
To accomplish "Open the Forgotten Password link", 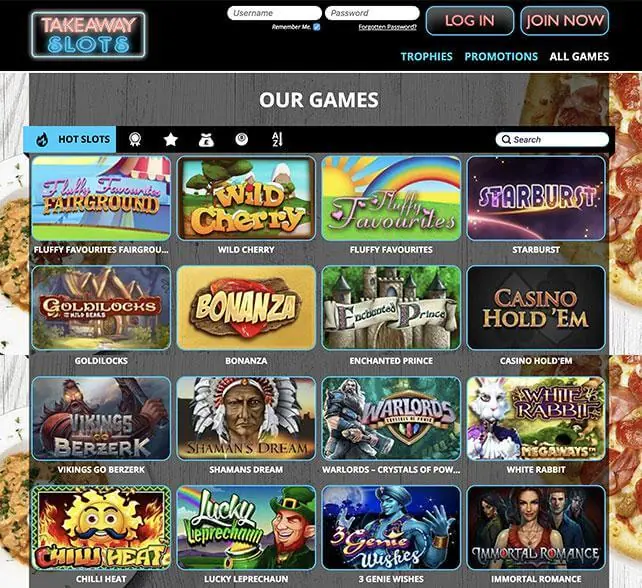I will [387, 27].
